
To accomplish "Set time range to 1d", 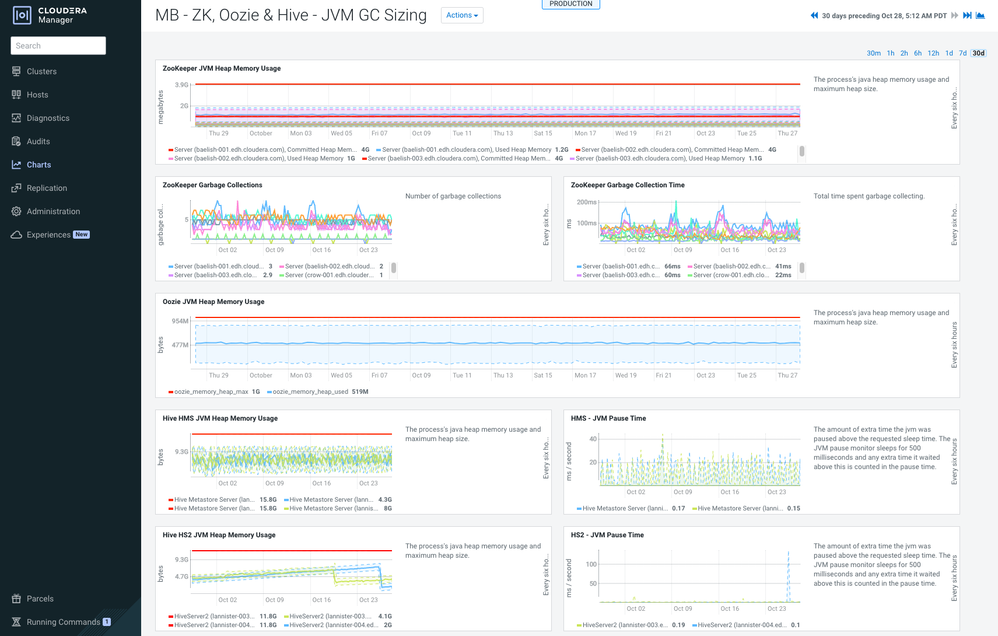I will [x=949, y=53].
